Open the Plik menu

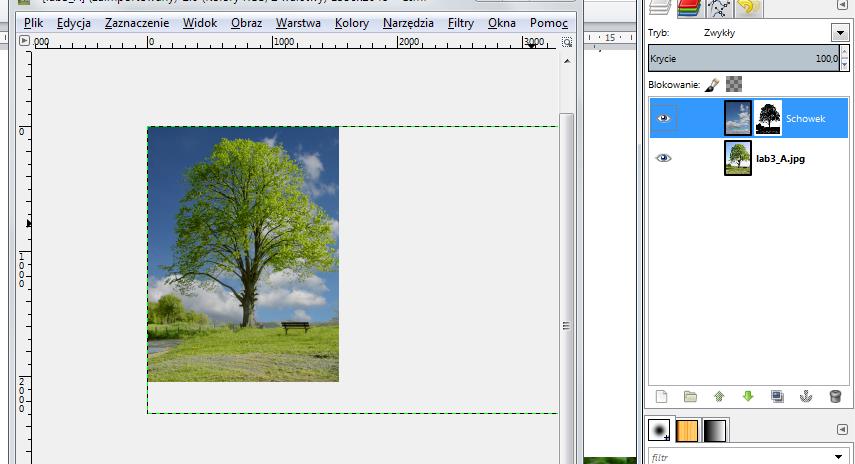34,23
